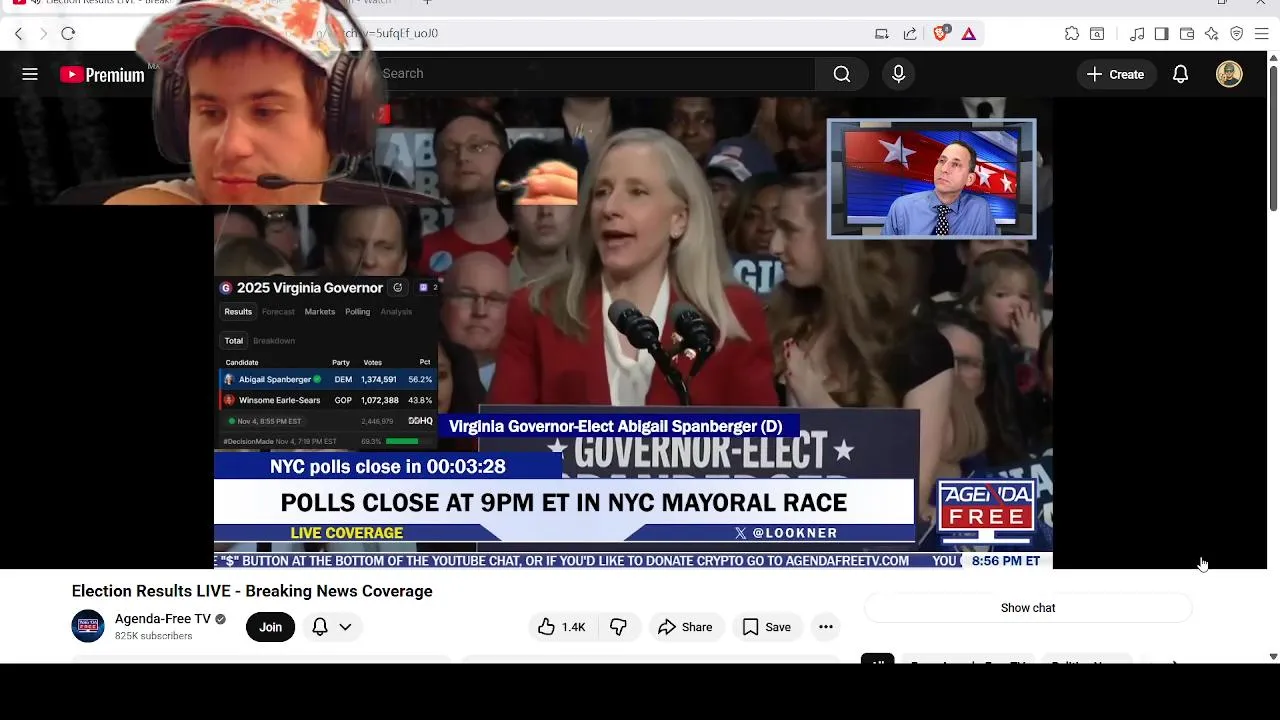This screenshot has height=720, width=1280.
Task: Click '2025 Virginia Governor' heading in the video
Action: tap(310, 288)
